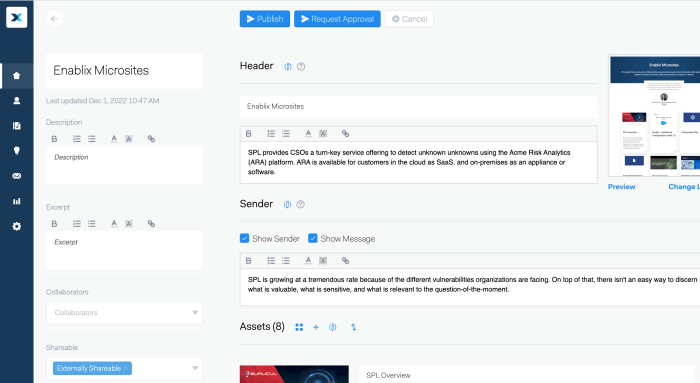Expand the Shareable dropdown arrow

coord(195,368)
